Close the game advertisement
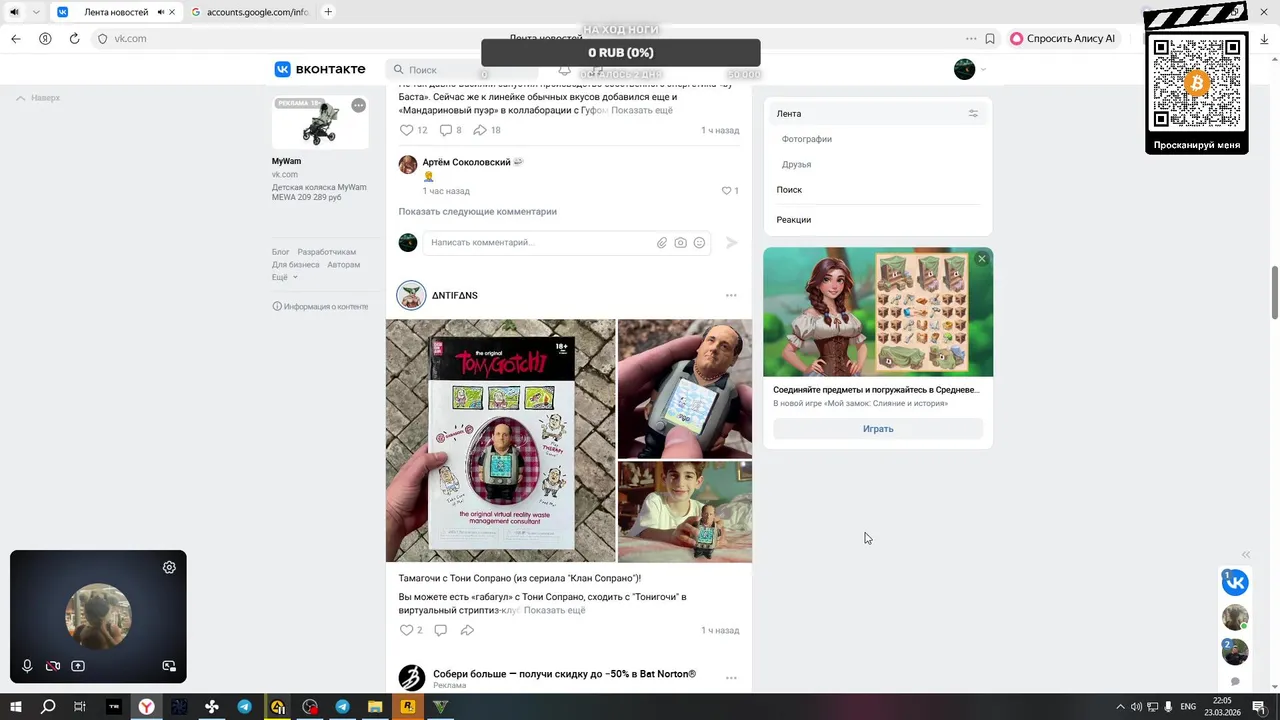 click(x=982, y=259)
